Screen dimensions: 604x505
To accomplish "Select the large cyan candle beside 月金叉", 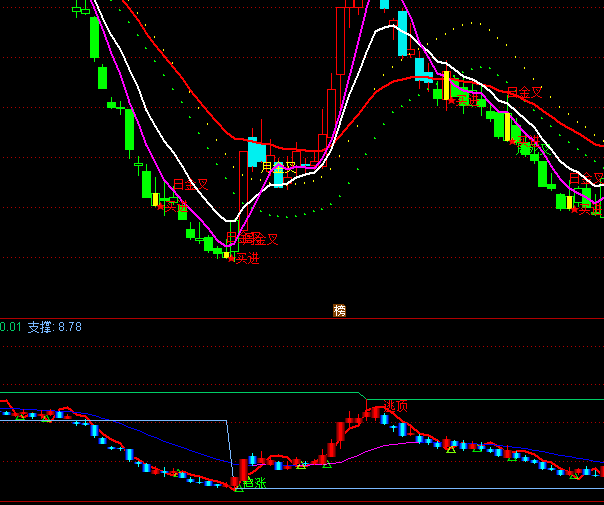I will 255,154.
